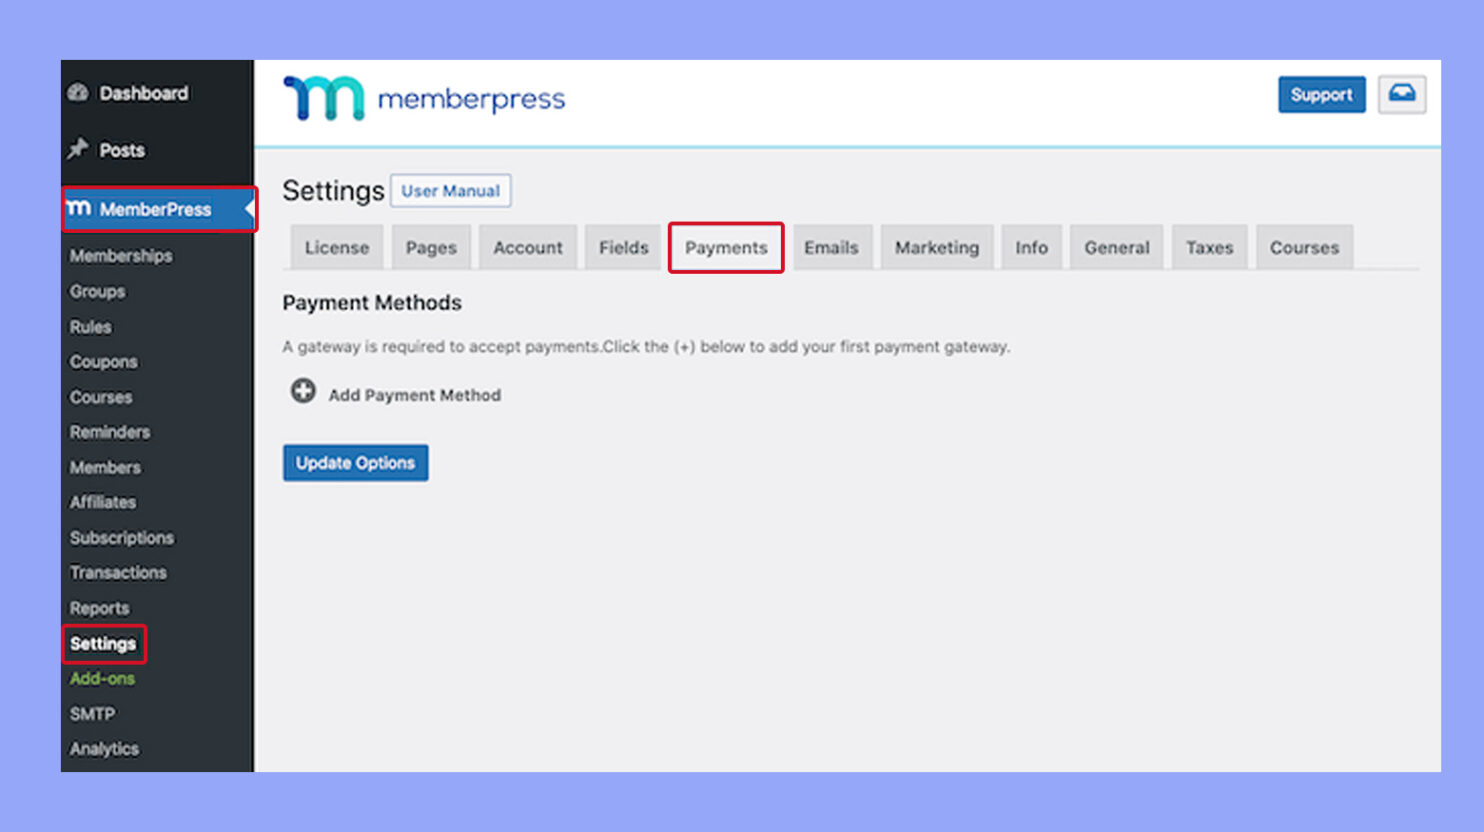Click the Update Options button
This screenshot has width=1484, height=832.
tap(355, 462)
